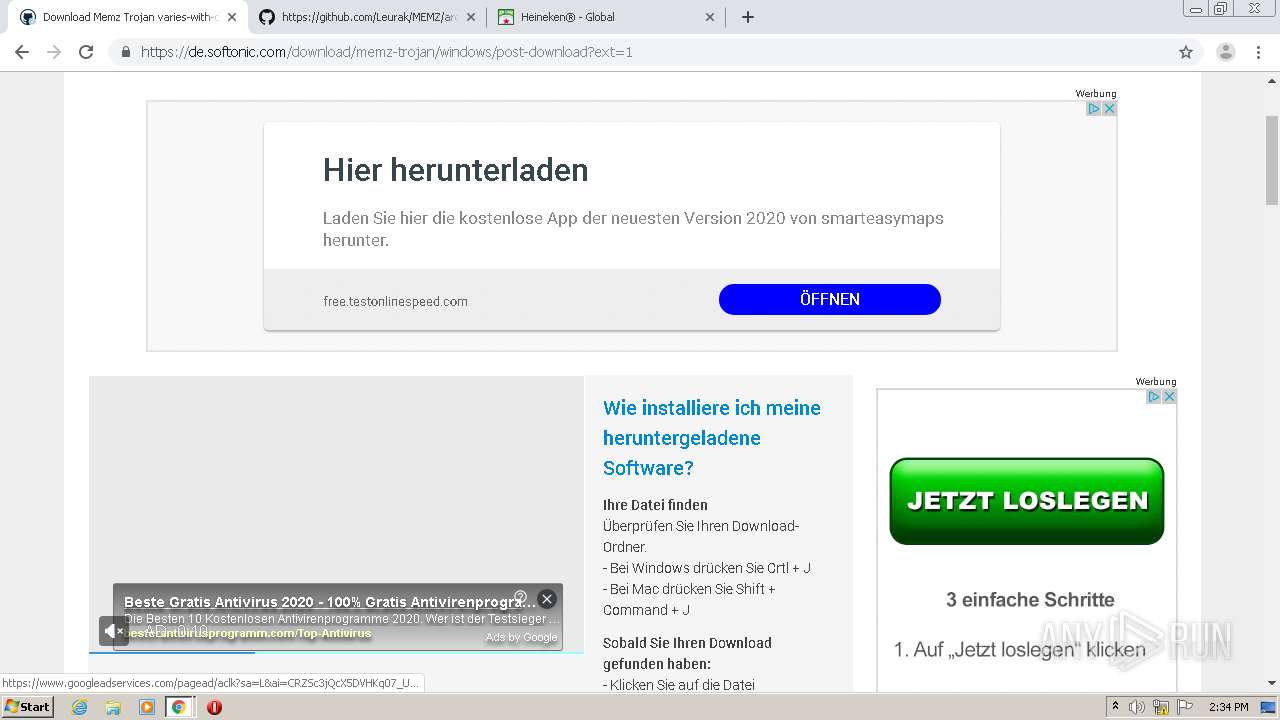Open the Beste Gratis Antivirus 2020 link
The width and height of the screenshot is (1280, 720).
(330, 602)
